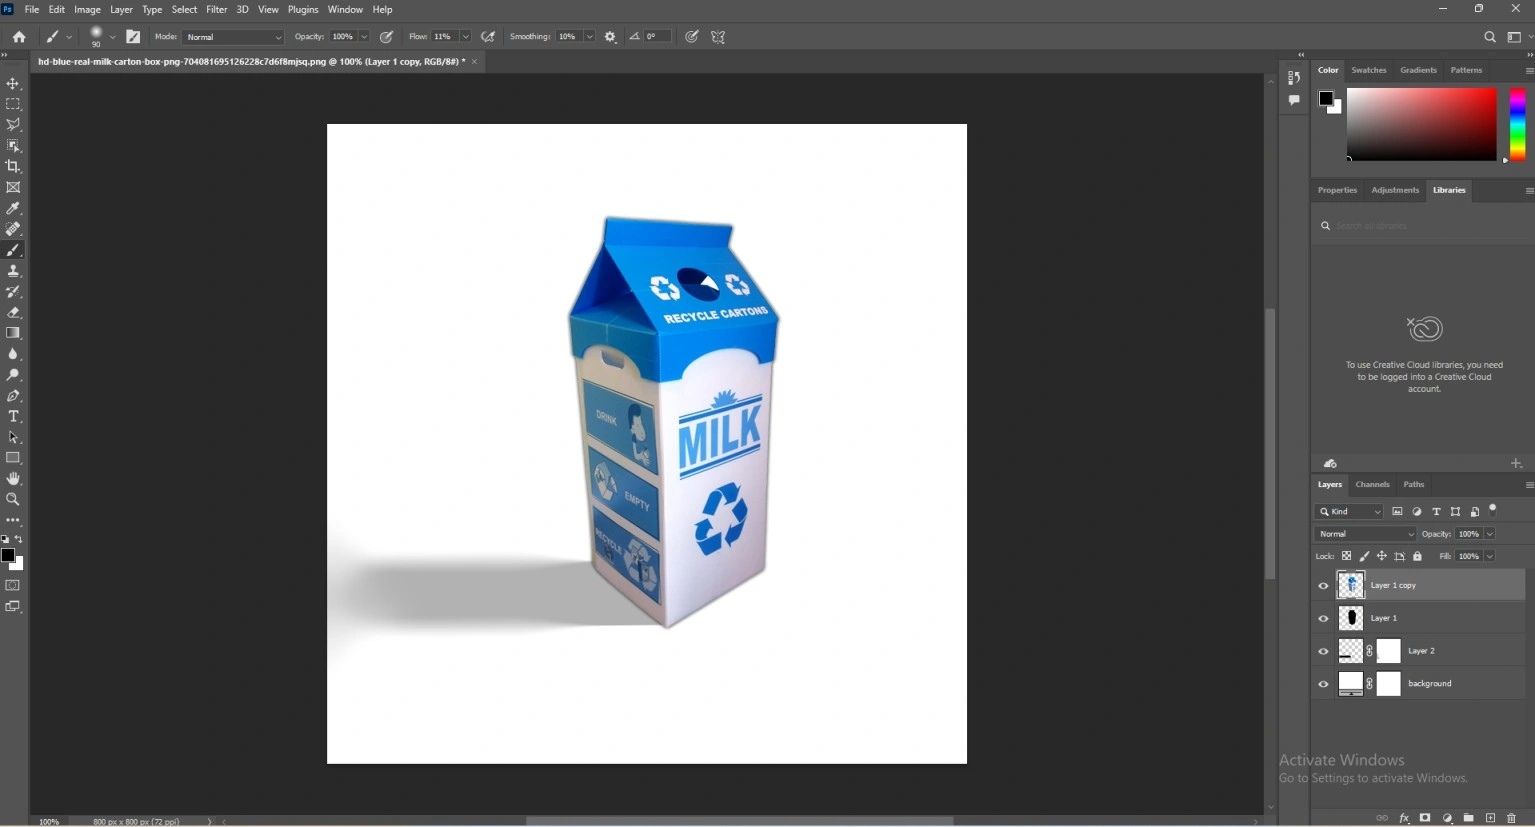Open the layer Opacity dropdown arrow
Viewport: 1535px width, 827px height.
(1489, 534)
